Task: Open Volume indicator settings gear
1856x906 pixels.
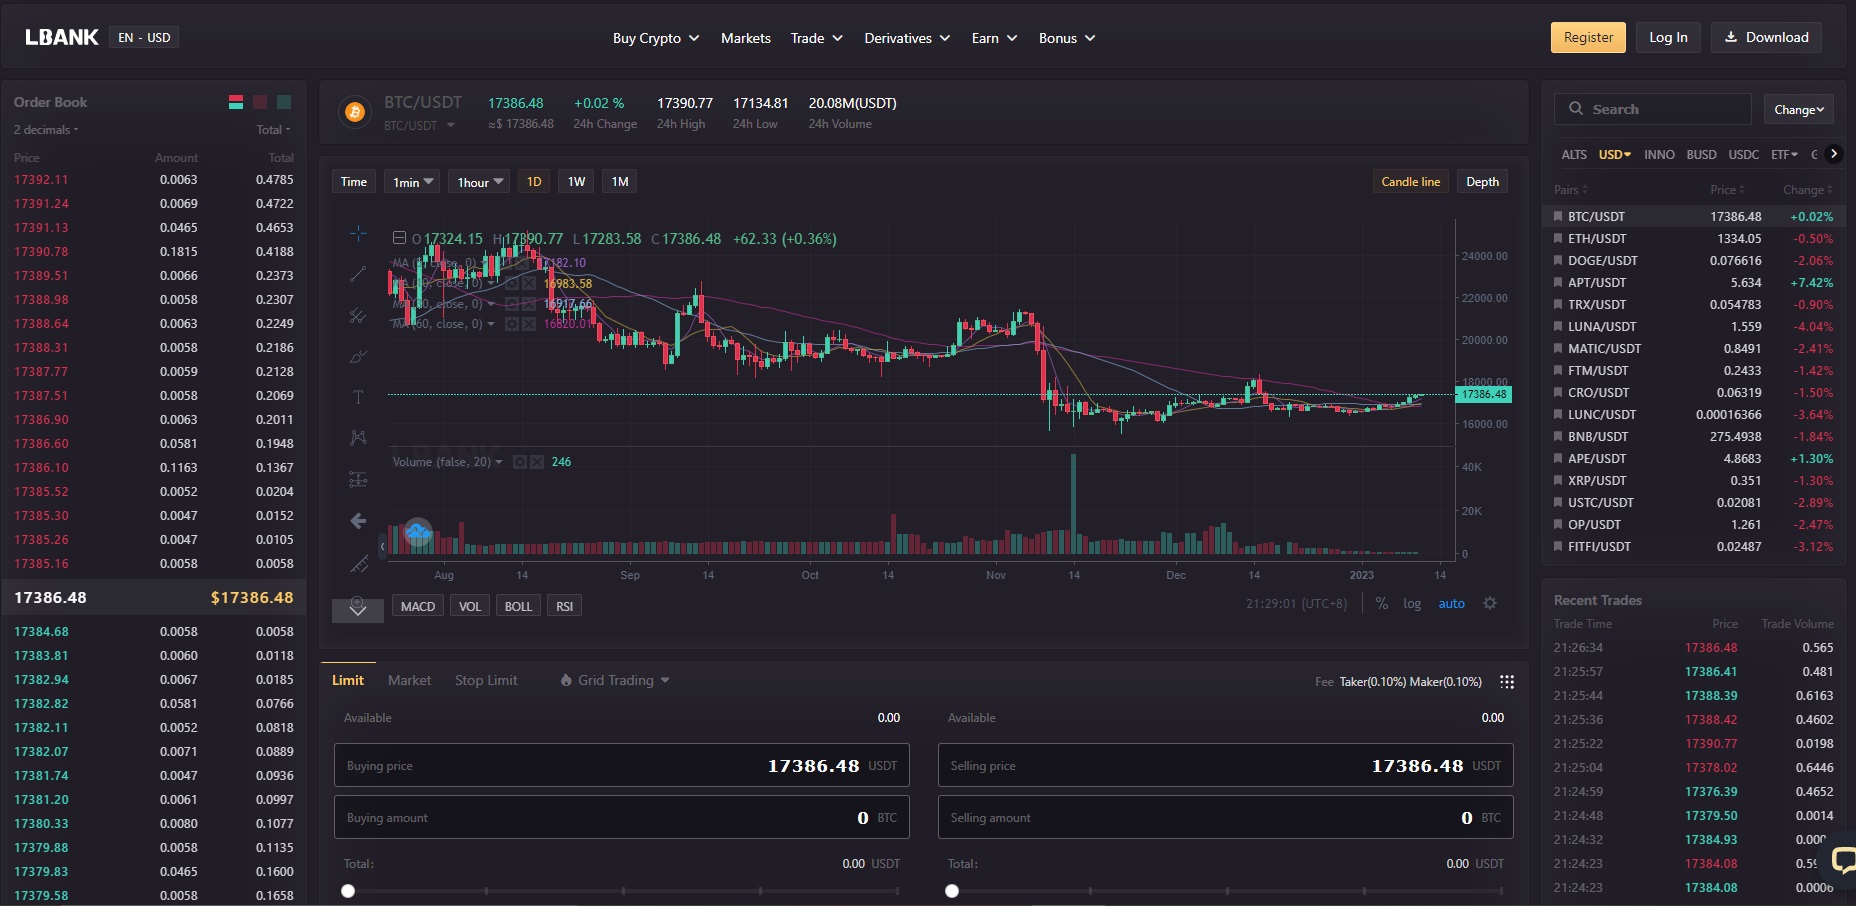Action: (x=519, y=462)
